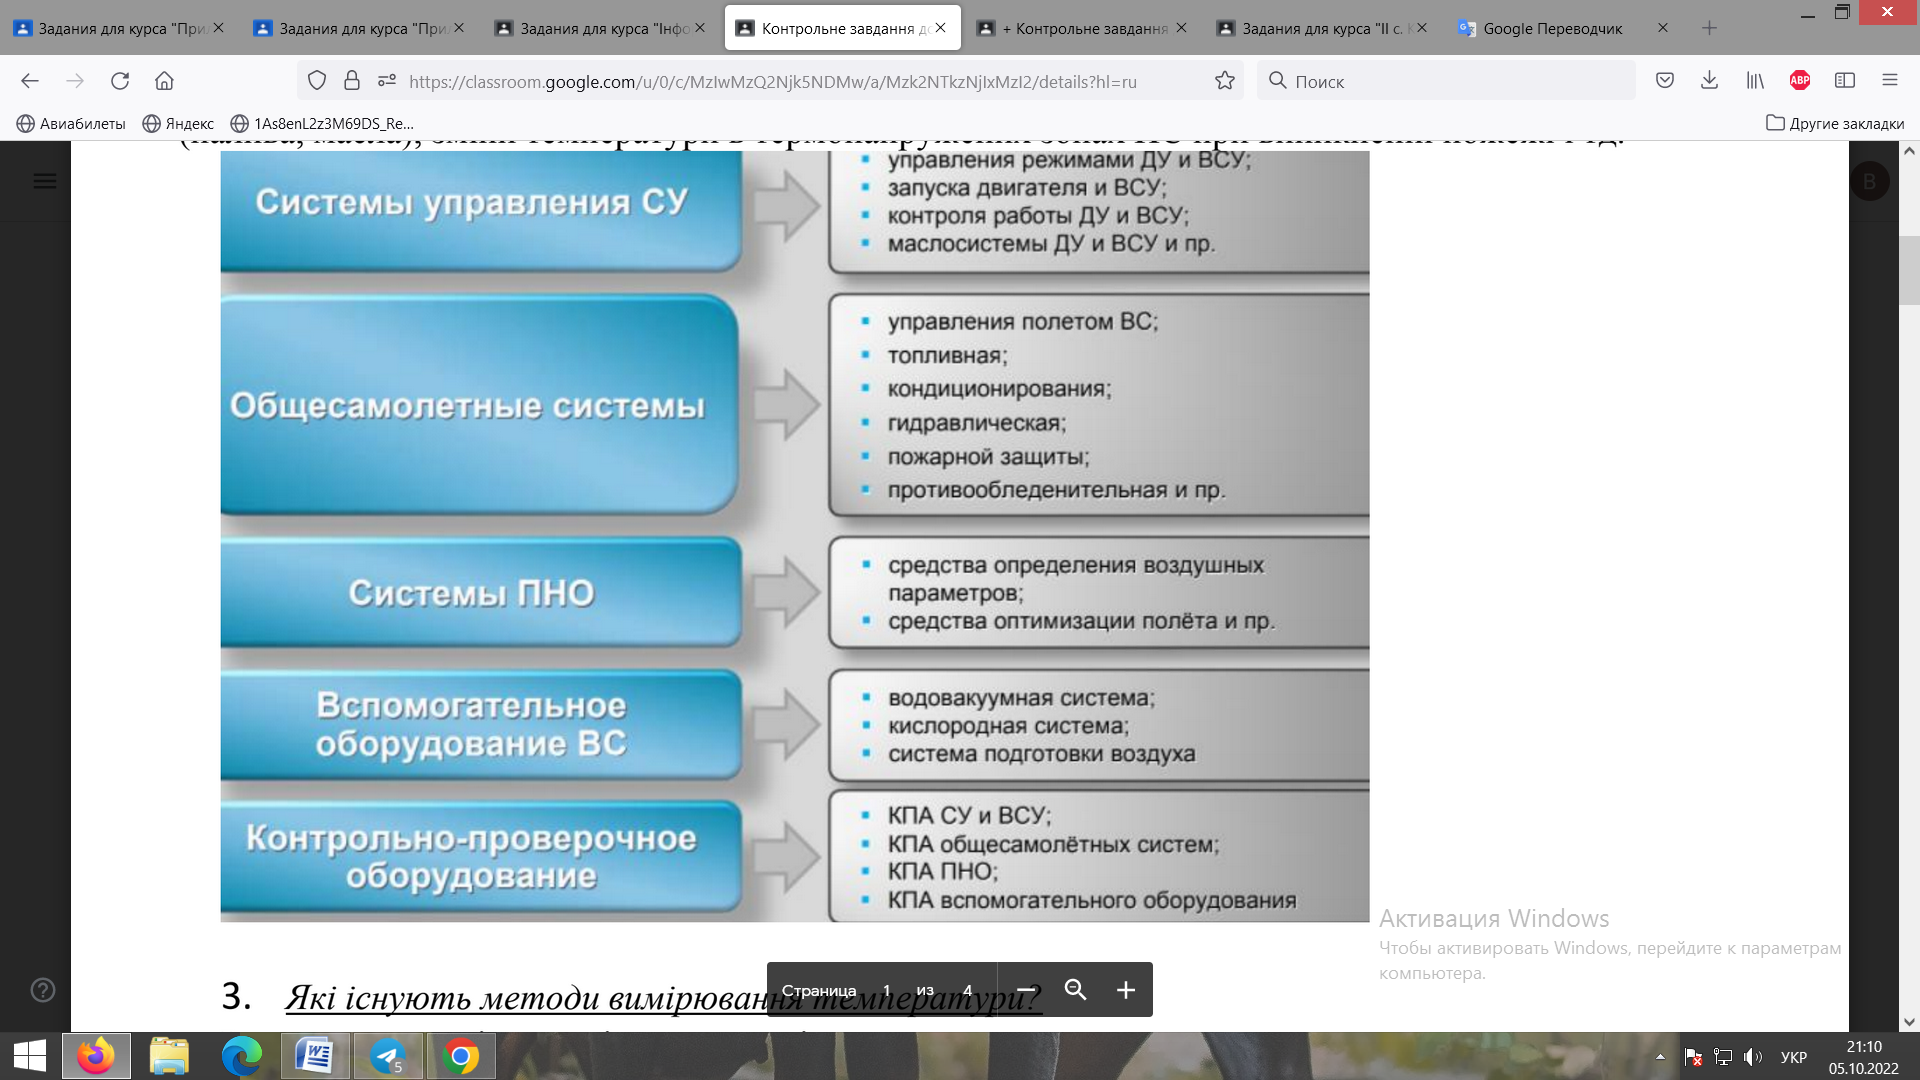This screenshot has width=1920, height=1080.
Task: Zoom in the document with plus
Action: (x=1126, y=990)
